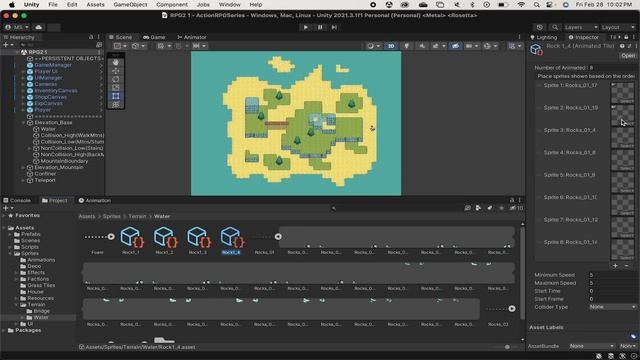The width and height of the screenshot is (640, 360).
Task: Add sprite with plus button in Inspector
Action: point(615,266)
